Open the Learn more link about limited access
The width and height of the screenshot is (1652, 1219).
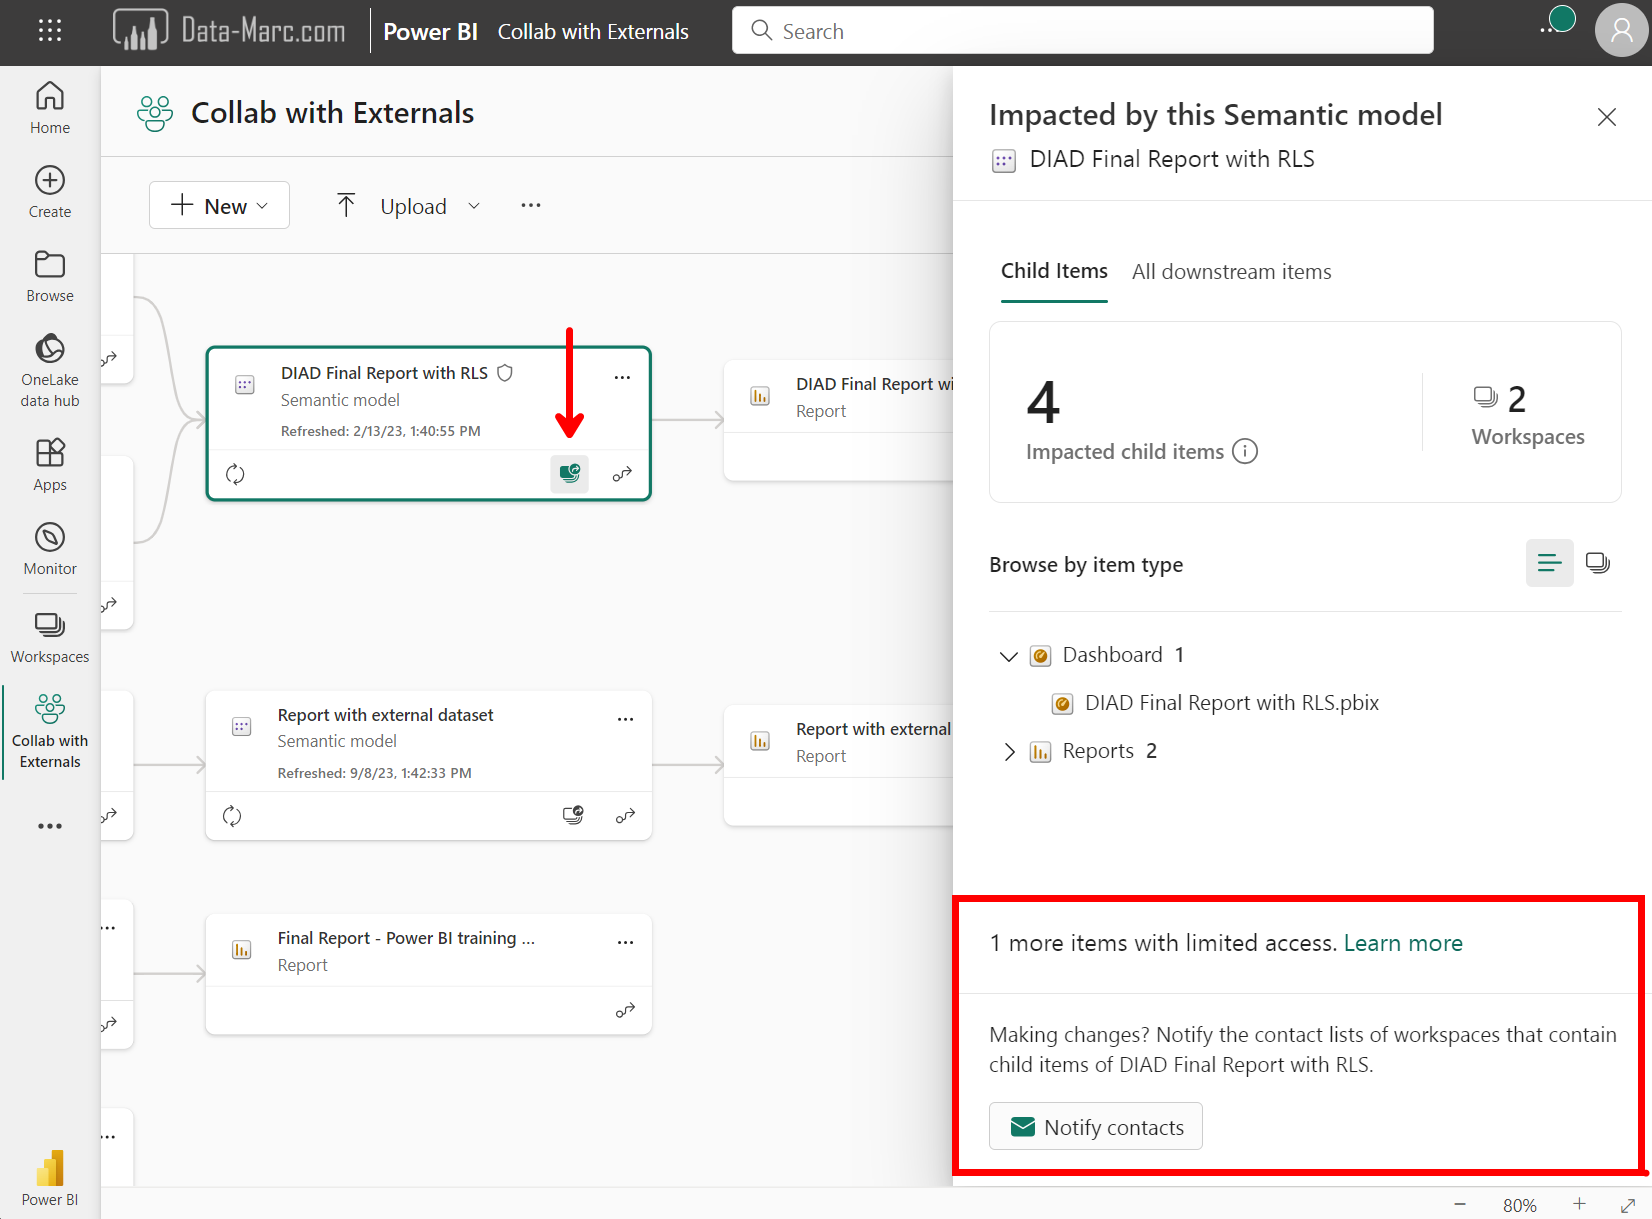1403,942
